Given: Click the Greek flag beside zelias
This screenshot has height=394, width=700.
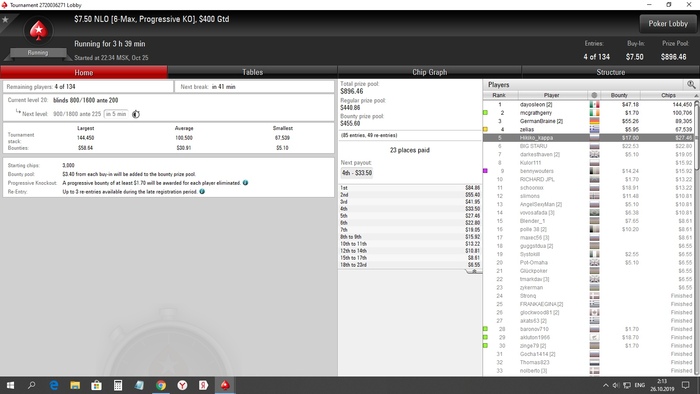Looking at the screenshot, I should tap(594, 129).
